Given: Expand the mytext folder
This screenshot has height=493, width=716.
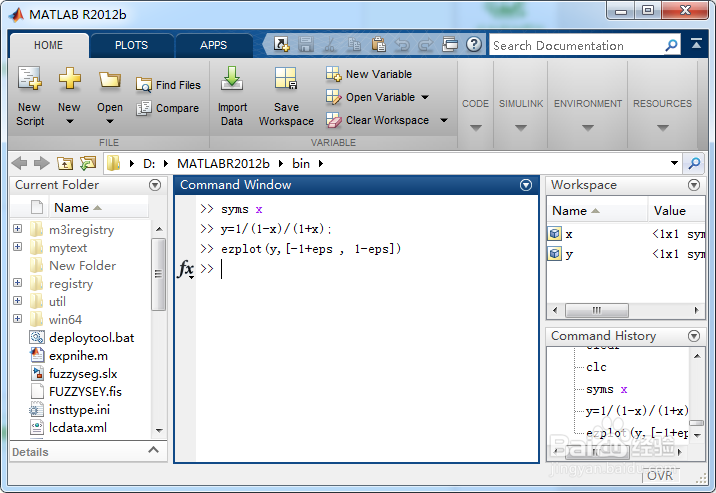Looking at the screenshot, I should (18, 246).
